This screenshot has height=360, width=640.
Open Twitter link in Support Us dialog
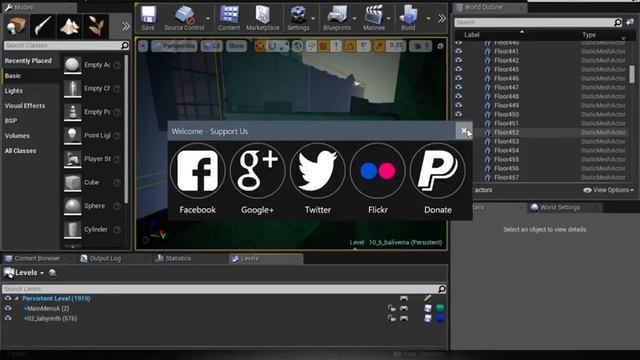tap(318, 171)
